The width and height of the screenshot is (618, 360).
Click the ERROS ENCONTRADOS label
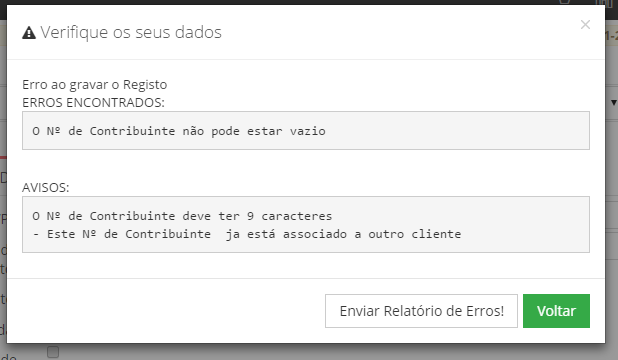(93, 103)
